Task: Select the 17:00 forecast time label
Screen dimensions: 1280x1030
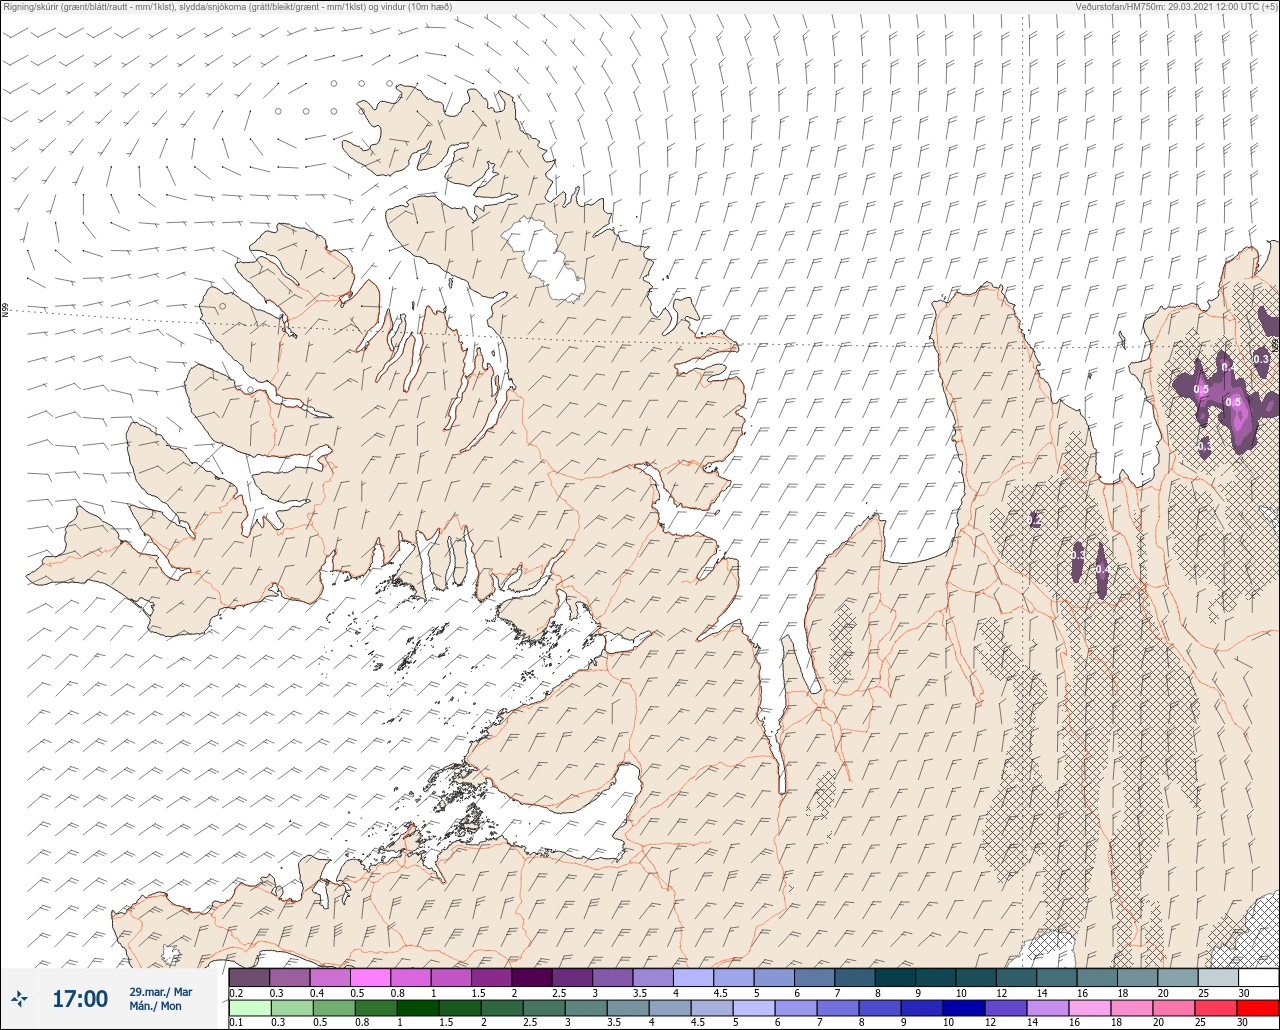Action: tap(80, 999)
